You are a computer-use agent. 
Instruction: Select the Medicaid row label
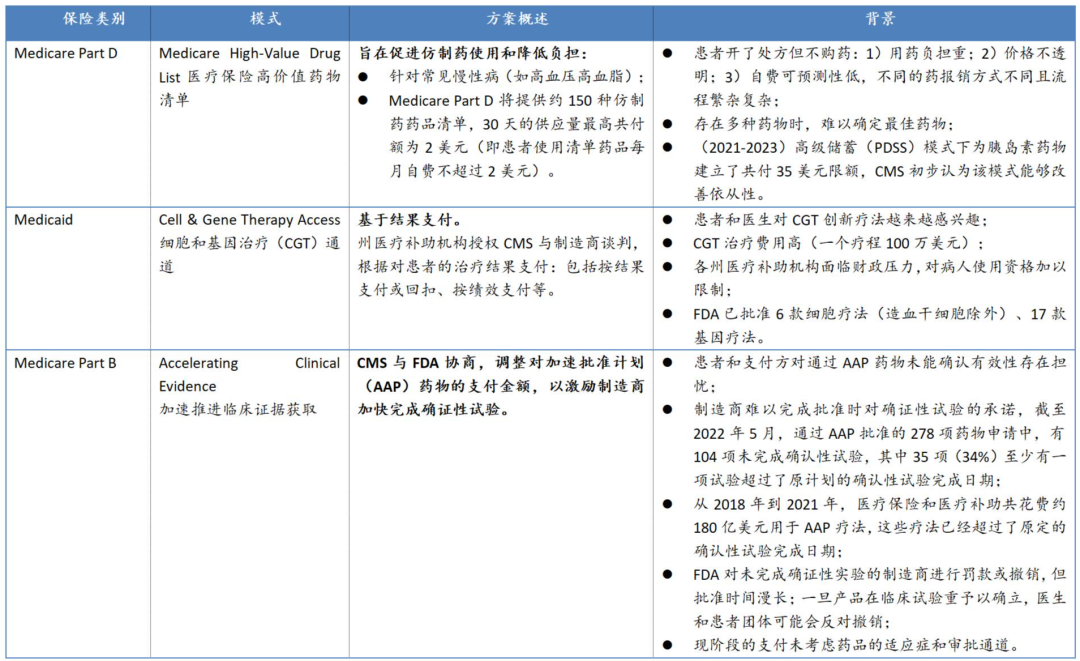coord(43,219)
